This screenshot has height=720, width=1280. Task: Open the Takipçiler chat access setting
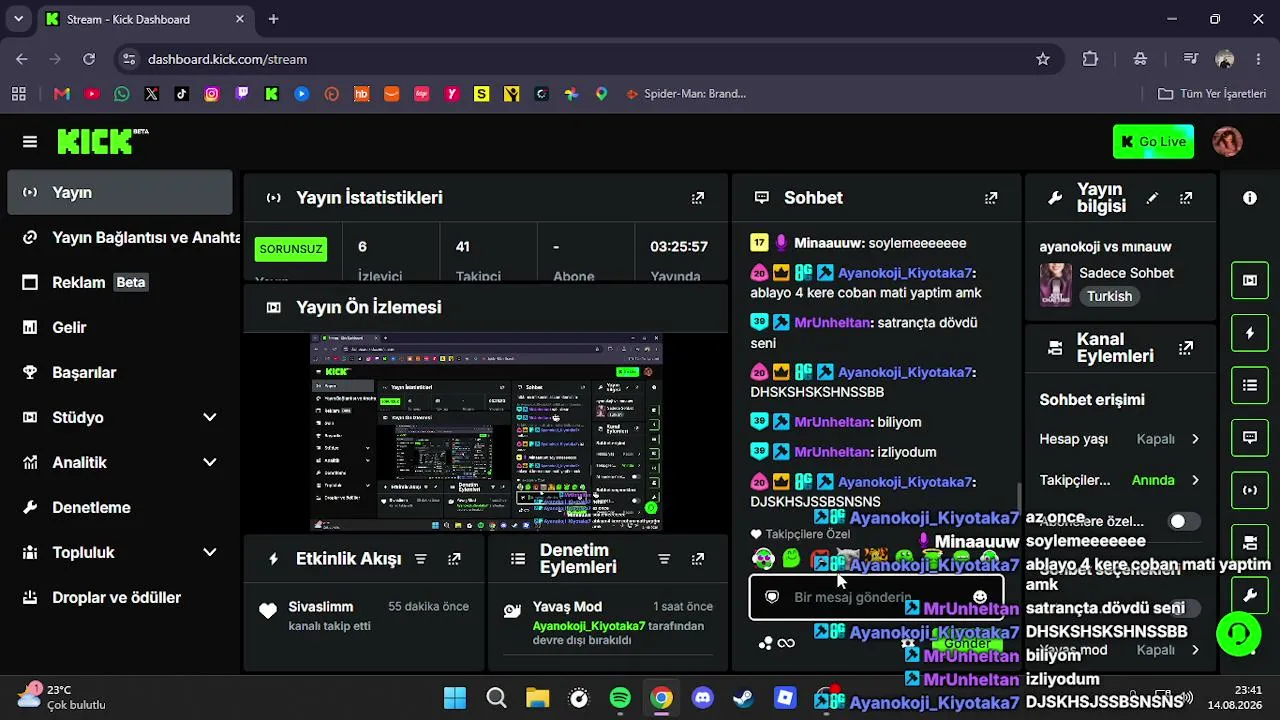coord(1120,480)
